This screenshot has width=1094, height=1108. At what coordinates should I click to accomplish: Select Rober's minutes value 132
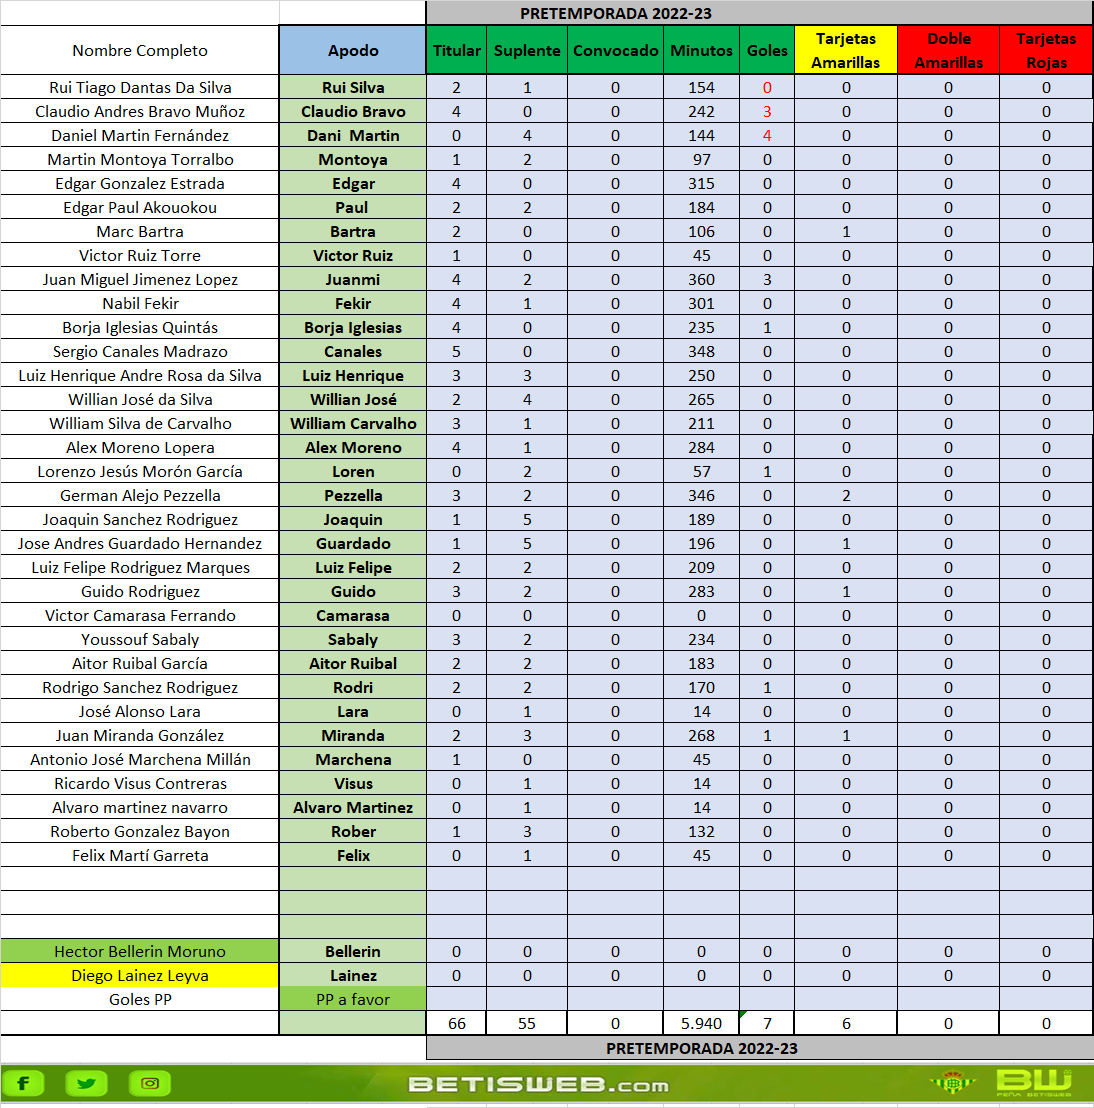coord(702,832)
